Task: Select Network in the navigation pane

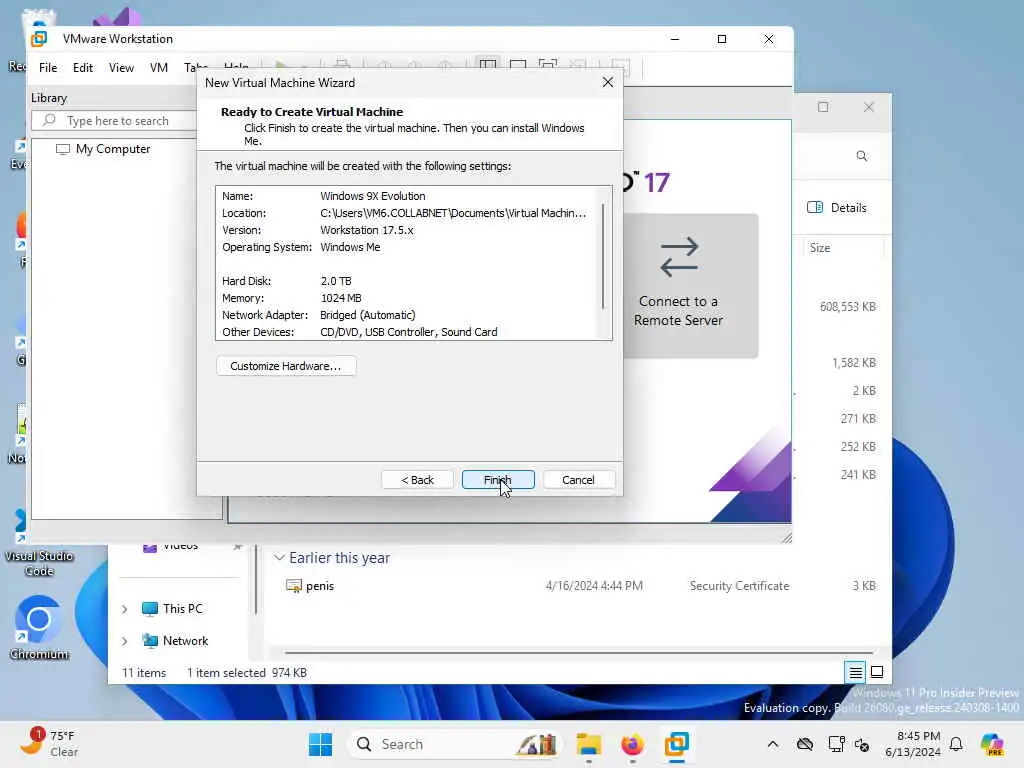Action: (x=175, y=641)
